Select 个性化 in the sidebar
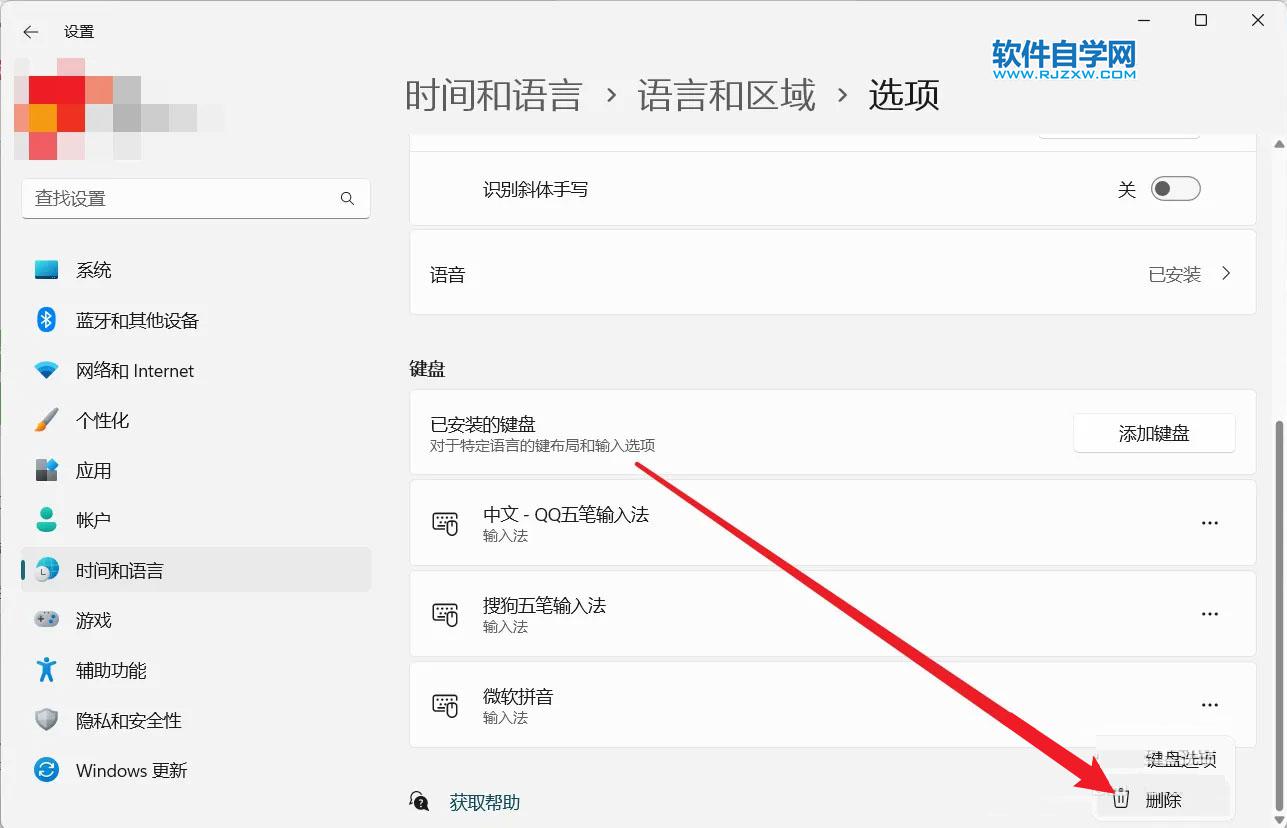 [103, 420]
